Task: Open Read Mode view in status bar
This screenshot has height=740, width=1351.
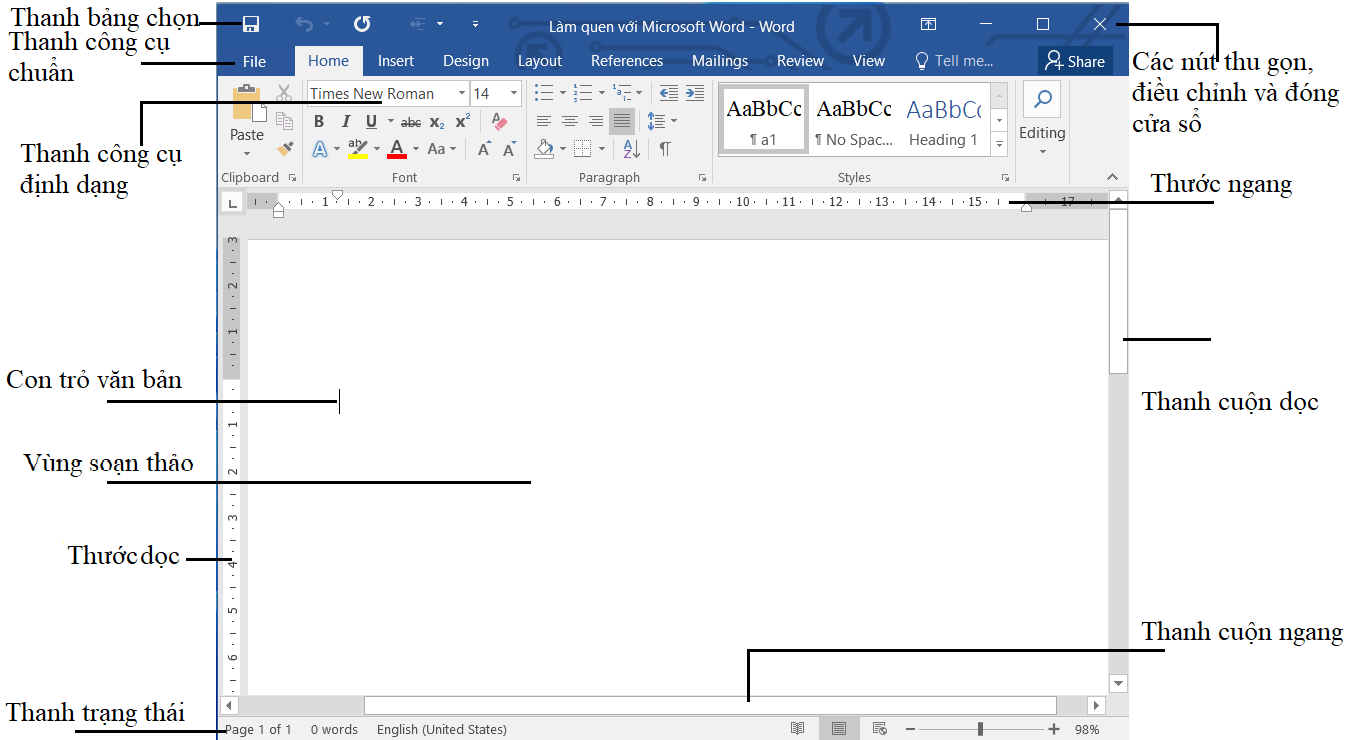Action: (797, 729)
